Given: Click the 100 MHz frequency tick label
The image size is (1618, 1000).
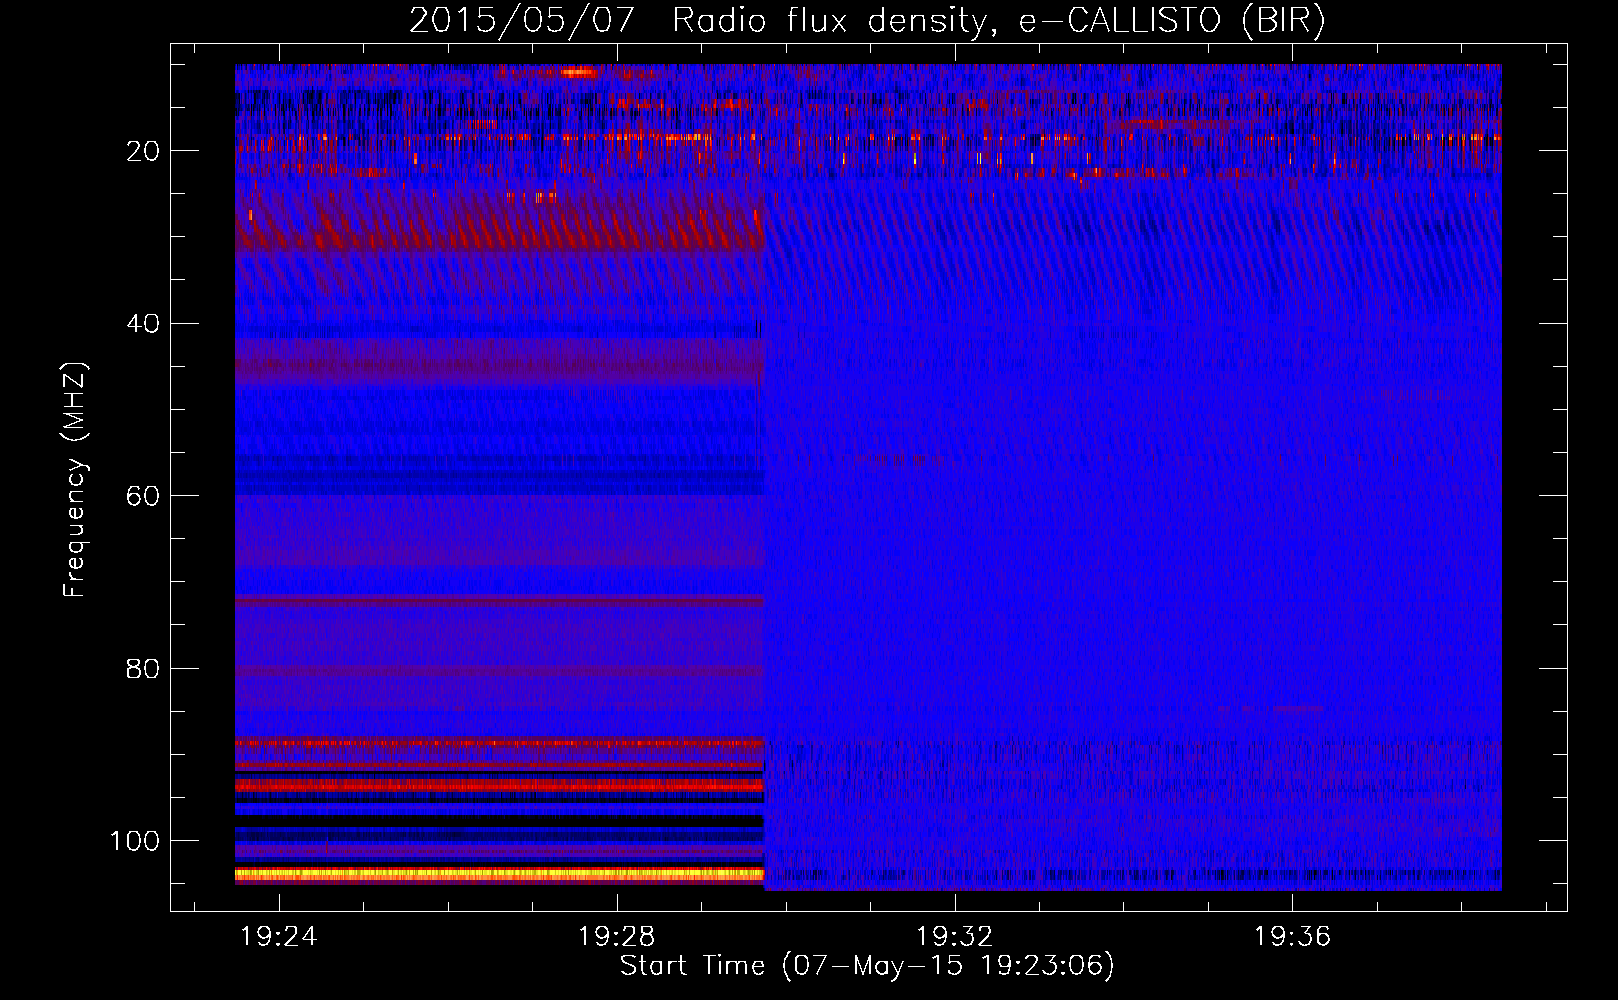Looking at the screenshot, I should coord(135,841).
